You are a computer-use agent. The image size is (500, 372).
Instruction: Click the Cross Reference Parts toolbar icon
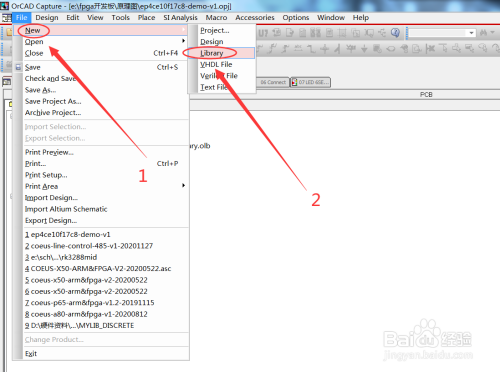tap(315, 32)
